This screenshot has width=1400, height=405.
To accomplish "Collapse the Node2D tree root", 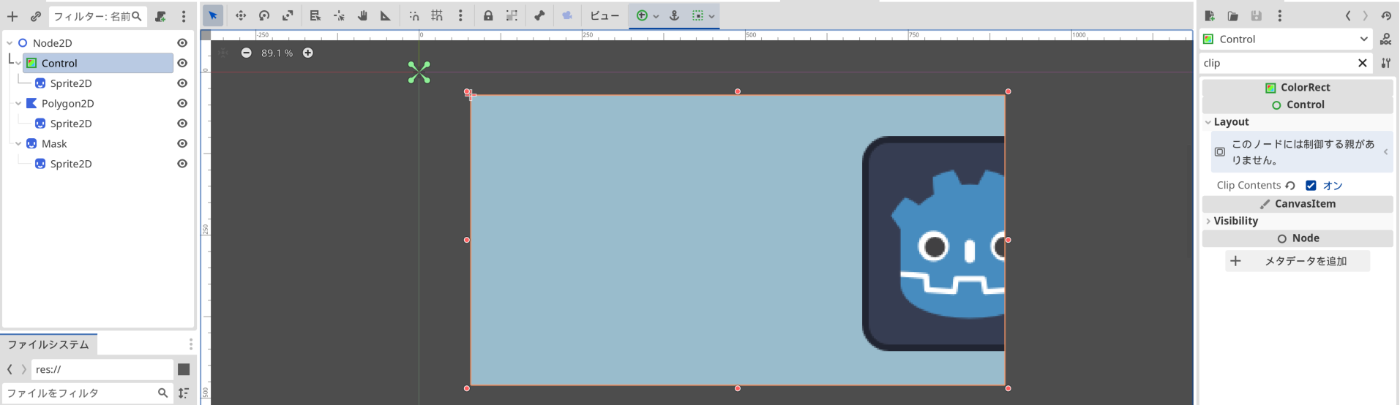I will (10, 43).
